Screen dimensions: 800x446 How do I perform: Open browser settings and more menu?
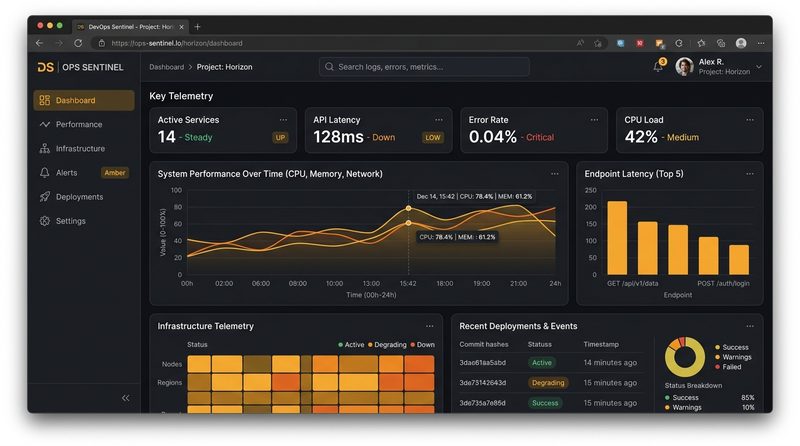(761, 43)
